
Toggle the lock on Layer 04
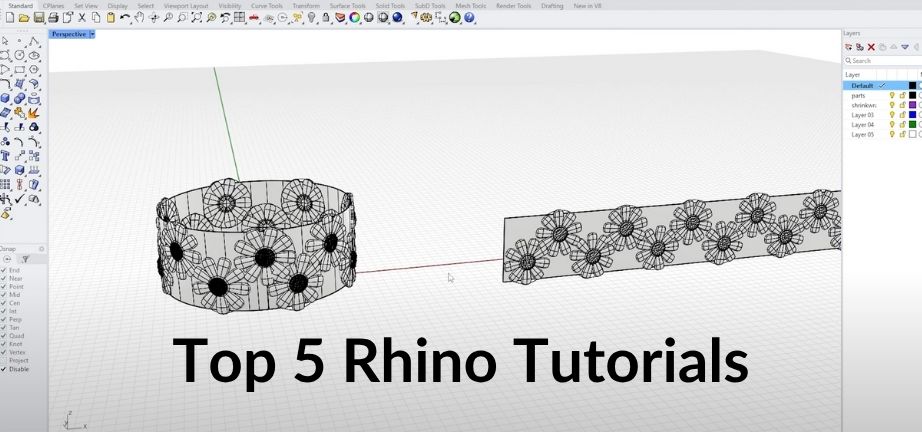(902, 125)
